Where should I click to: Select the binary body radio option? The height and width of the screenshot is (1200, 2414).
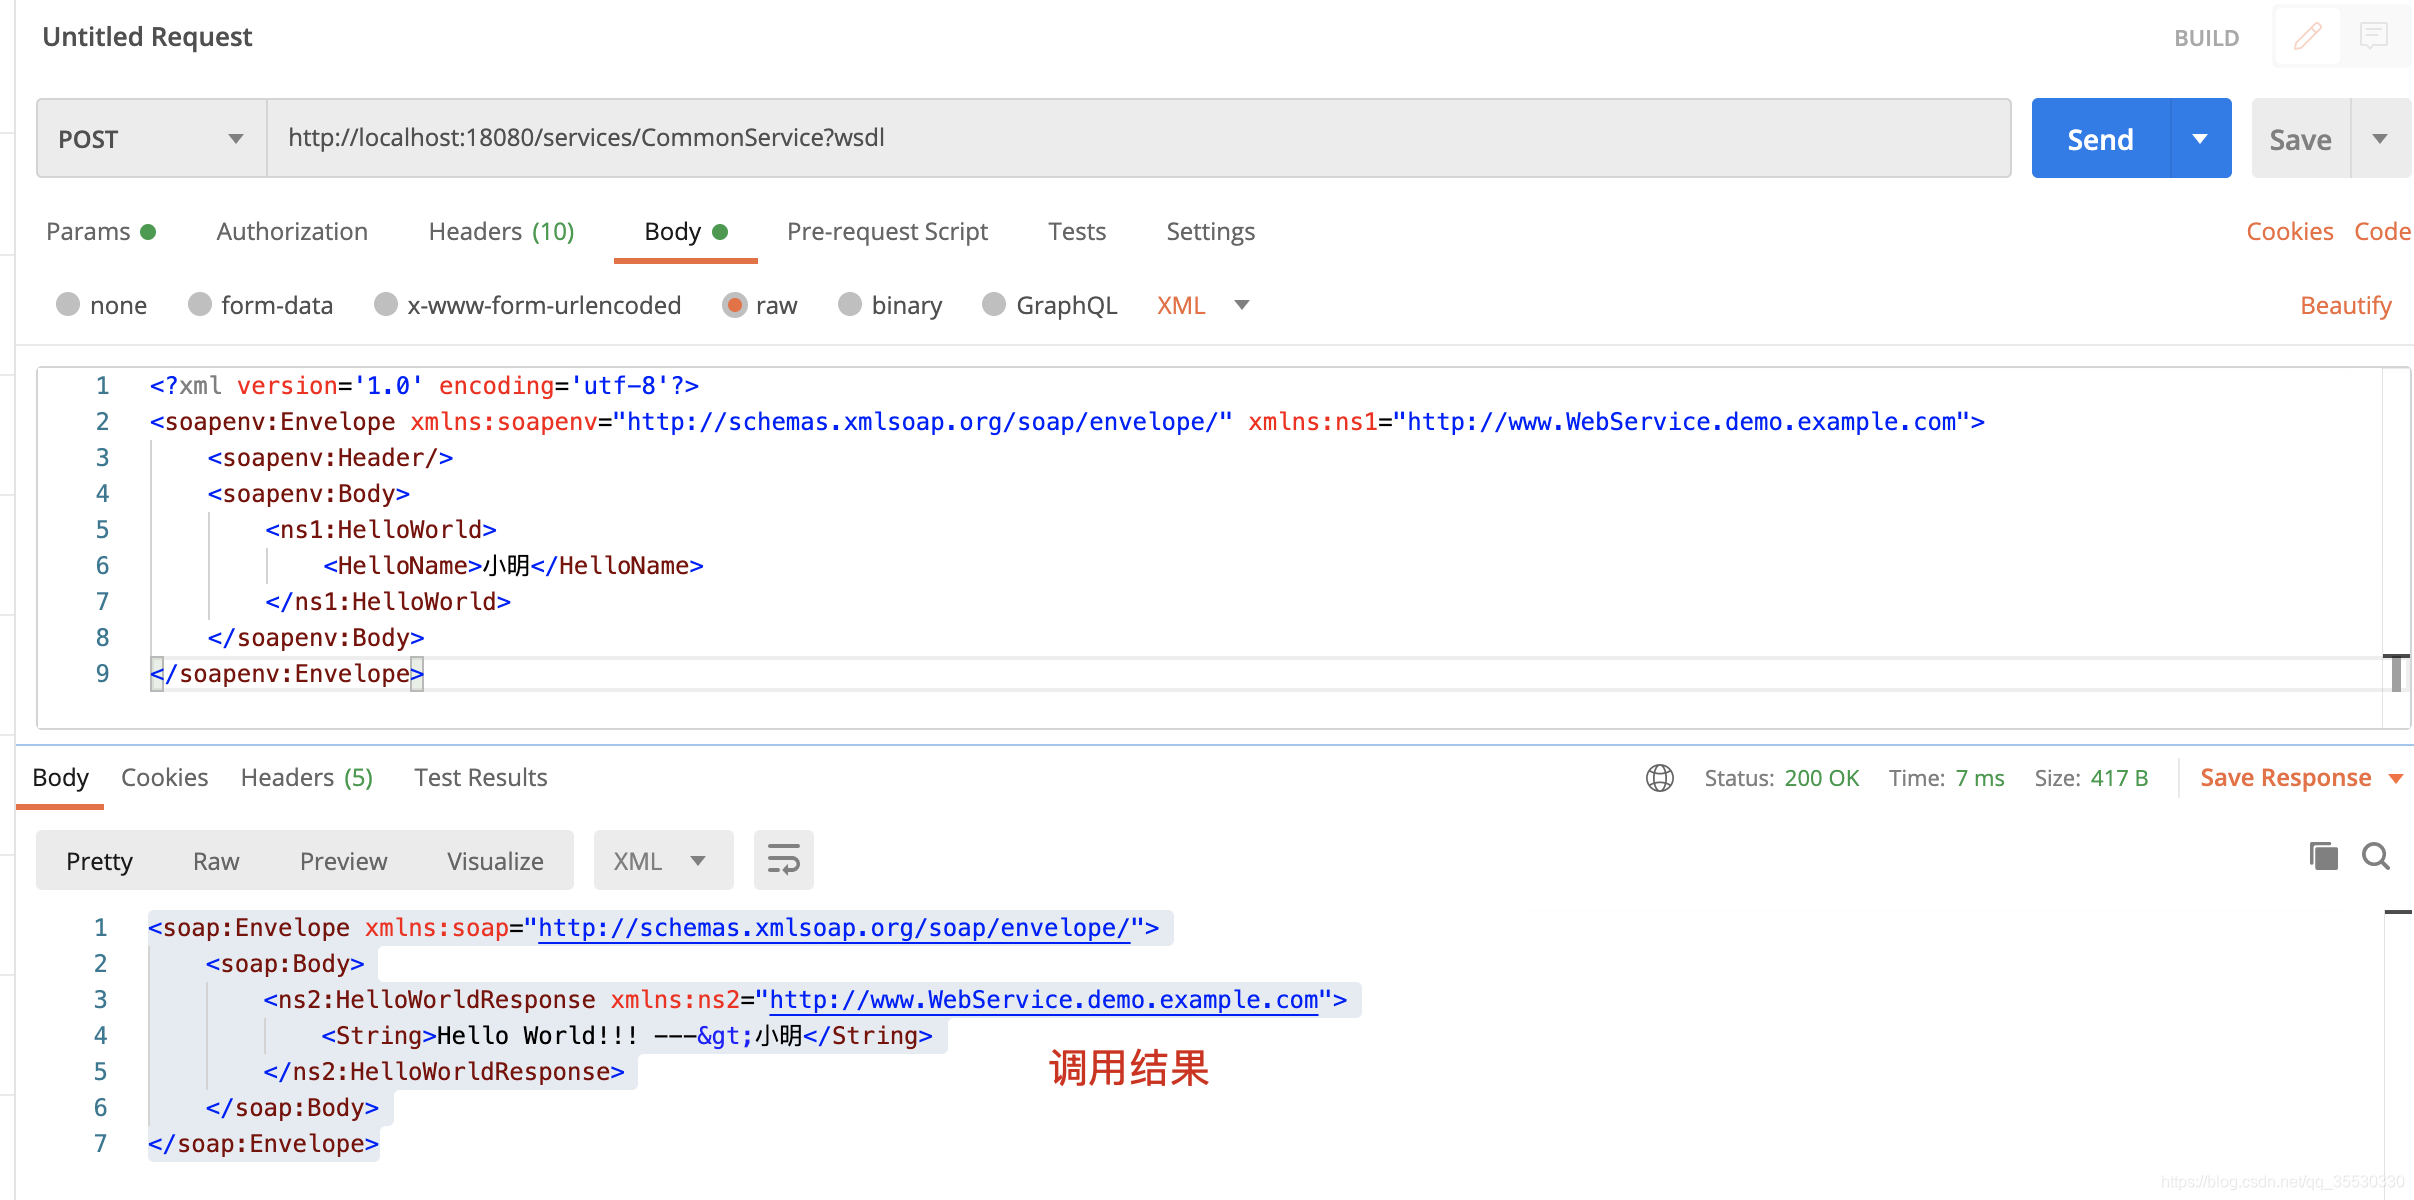click(850, 305)
